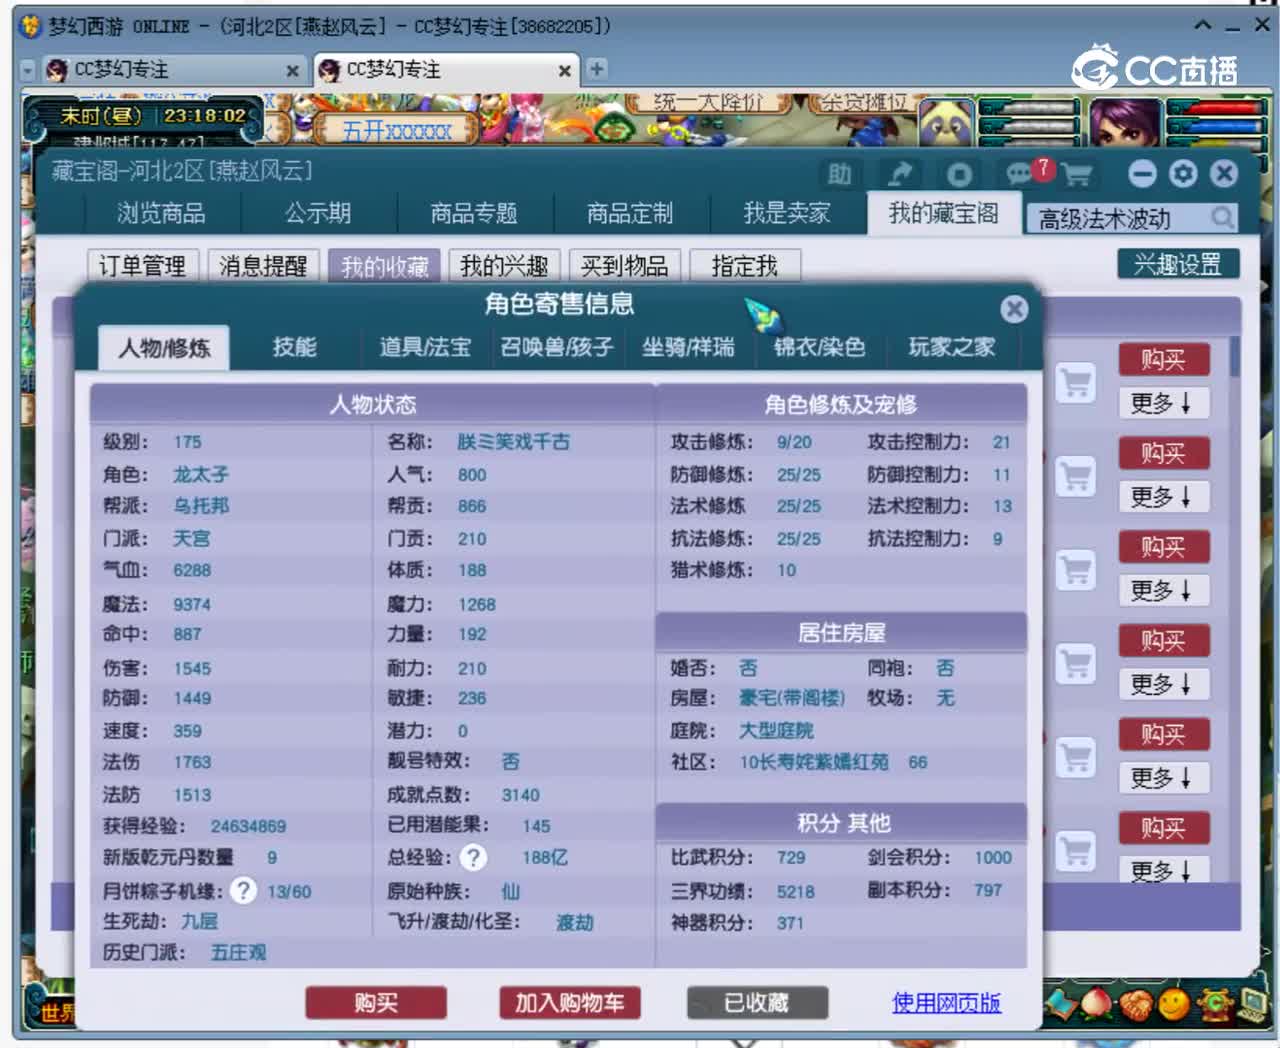Click the green C emblem icon

point(1215,1003)
